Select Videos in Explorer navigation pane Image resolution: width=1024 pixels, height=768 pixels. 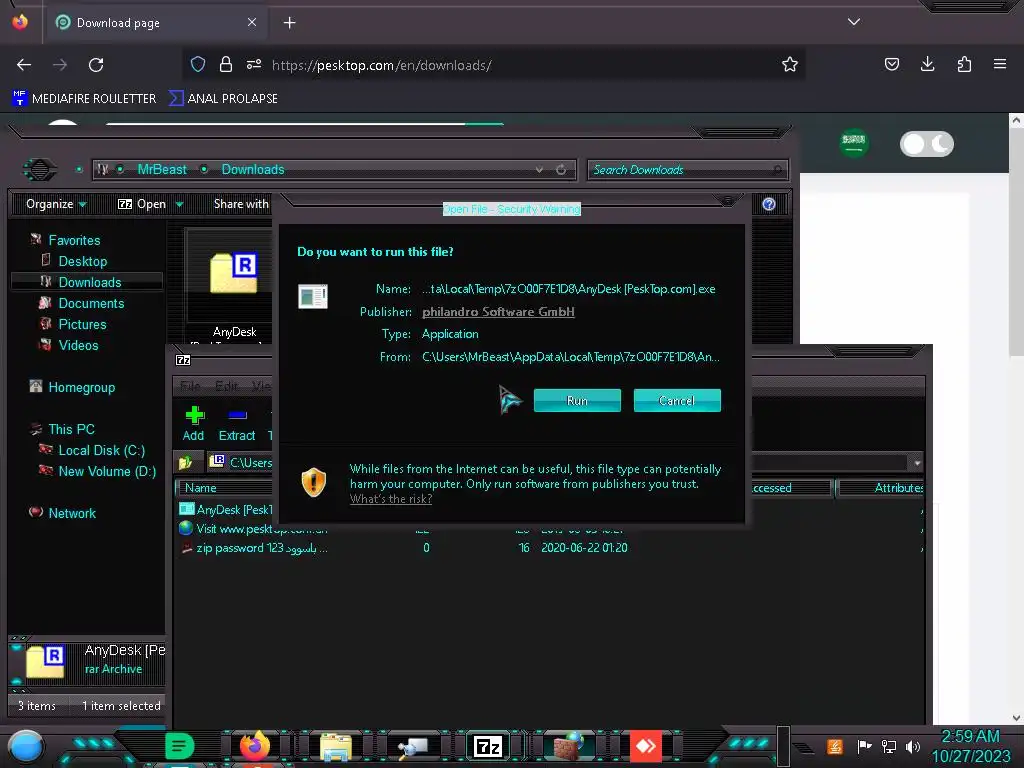[x=78, y=345]
